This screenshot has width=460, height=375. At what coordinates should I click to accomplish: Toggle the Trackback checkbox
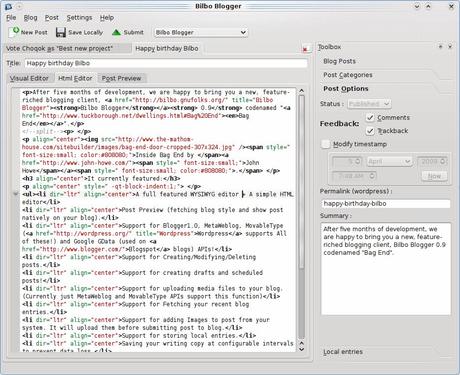pos(370,131)
